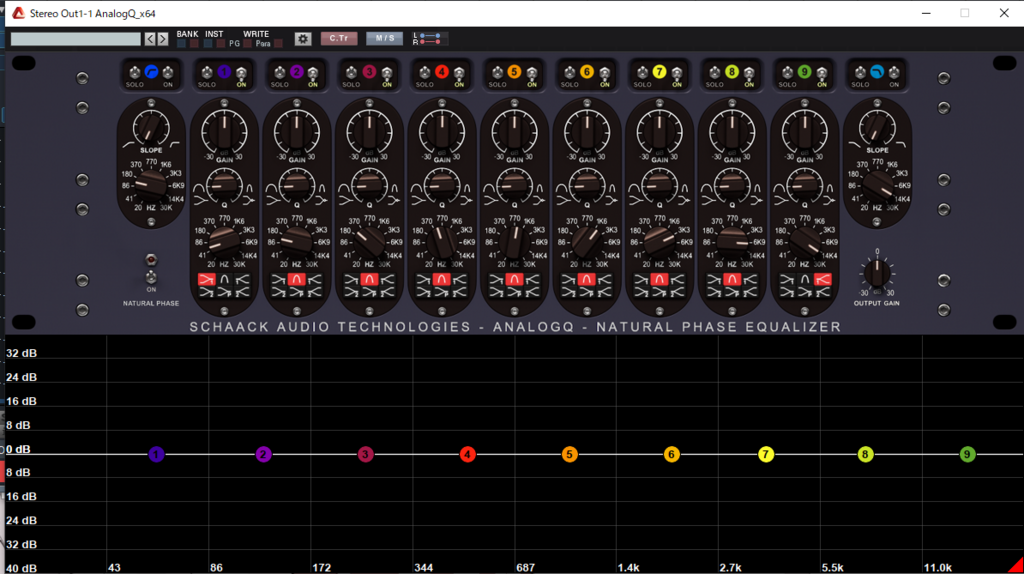Click the orange band 5 number badge
This screenshot has width=1024, height=574.
pyautogui.click(x=514, y=72)
